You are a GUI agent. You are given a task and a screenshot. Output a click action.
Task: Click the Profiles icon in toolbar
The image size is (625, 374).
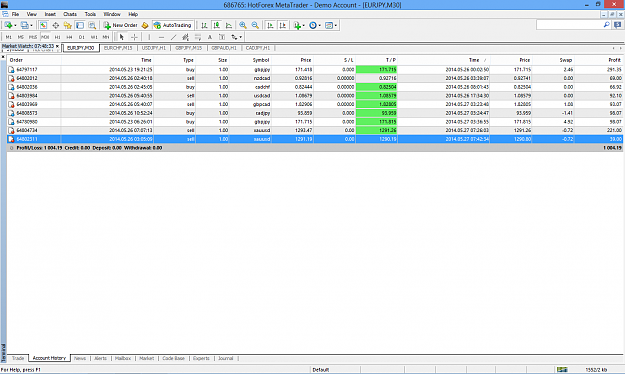pos(24,25)
